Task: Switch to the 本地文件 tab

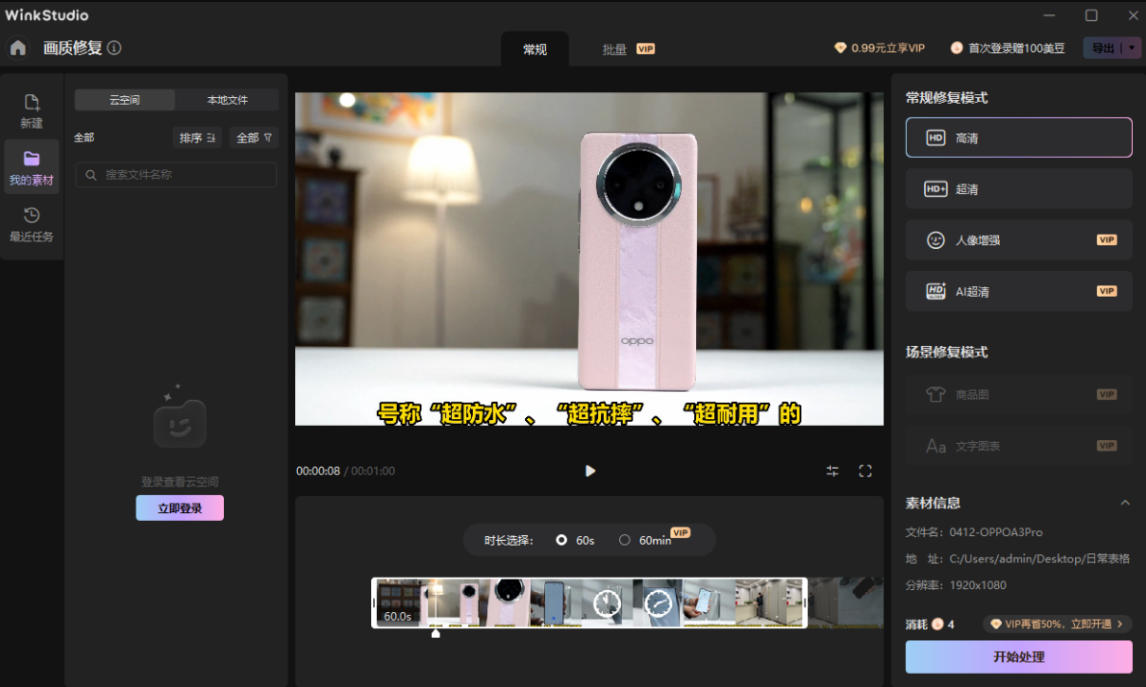Action: [x=227, y=100]
